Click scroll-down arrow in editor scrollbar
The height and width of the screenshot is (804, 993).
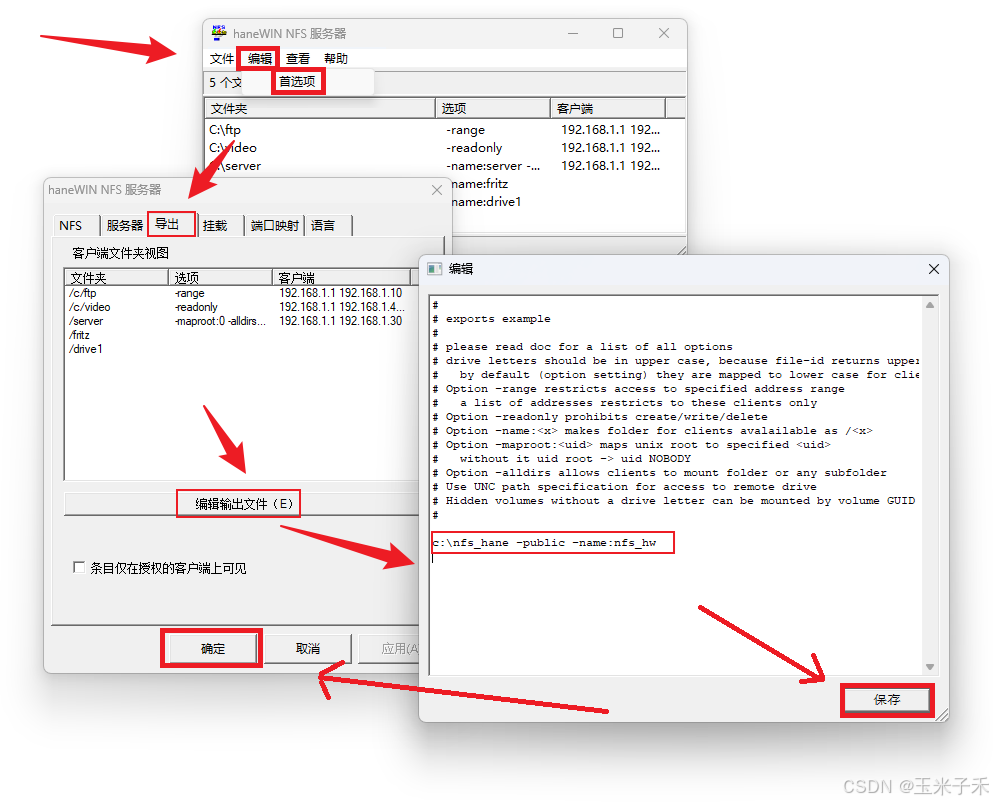930,667
